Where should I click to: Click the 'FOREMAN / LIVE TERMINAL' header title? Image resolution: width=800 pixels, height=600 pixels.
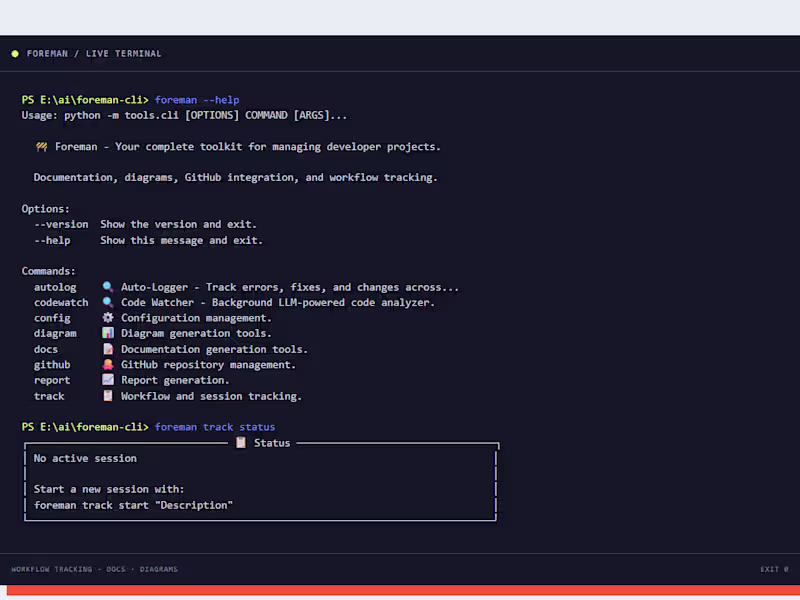94,54
